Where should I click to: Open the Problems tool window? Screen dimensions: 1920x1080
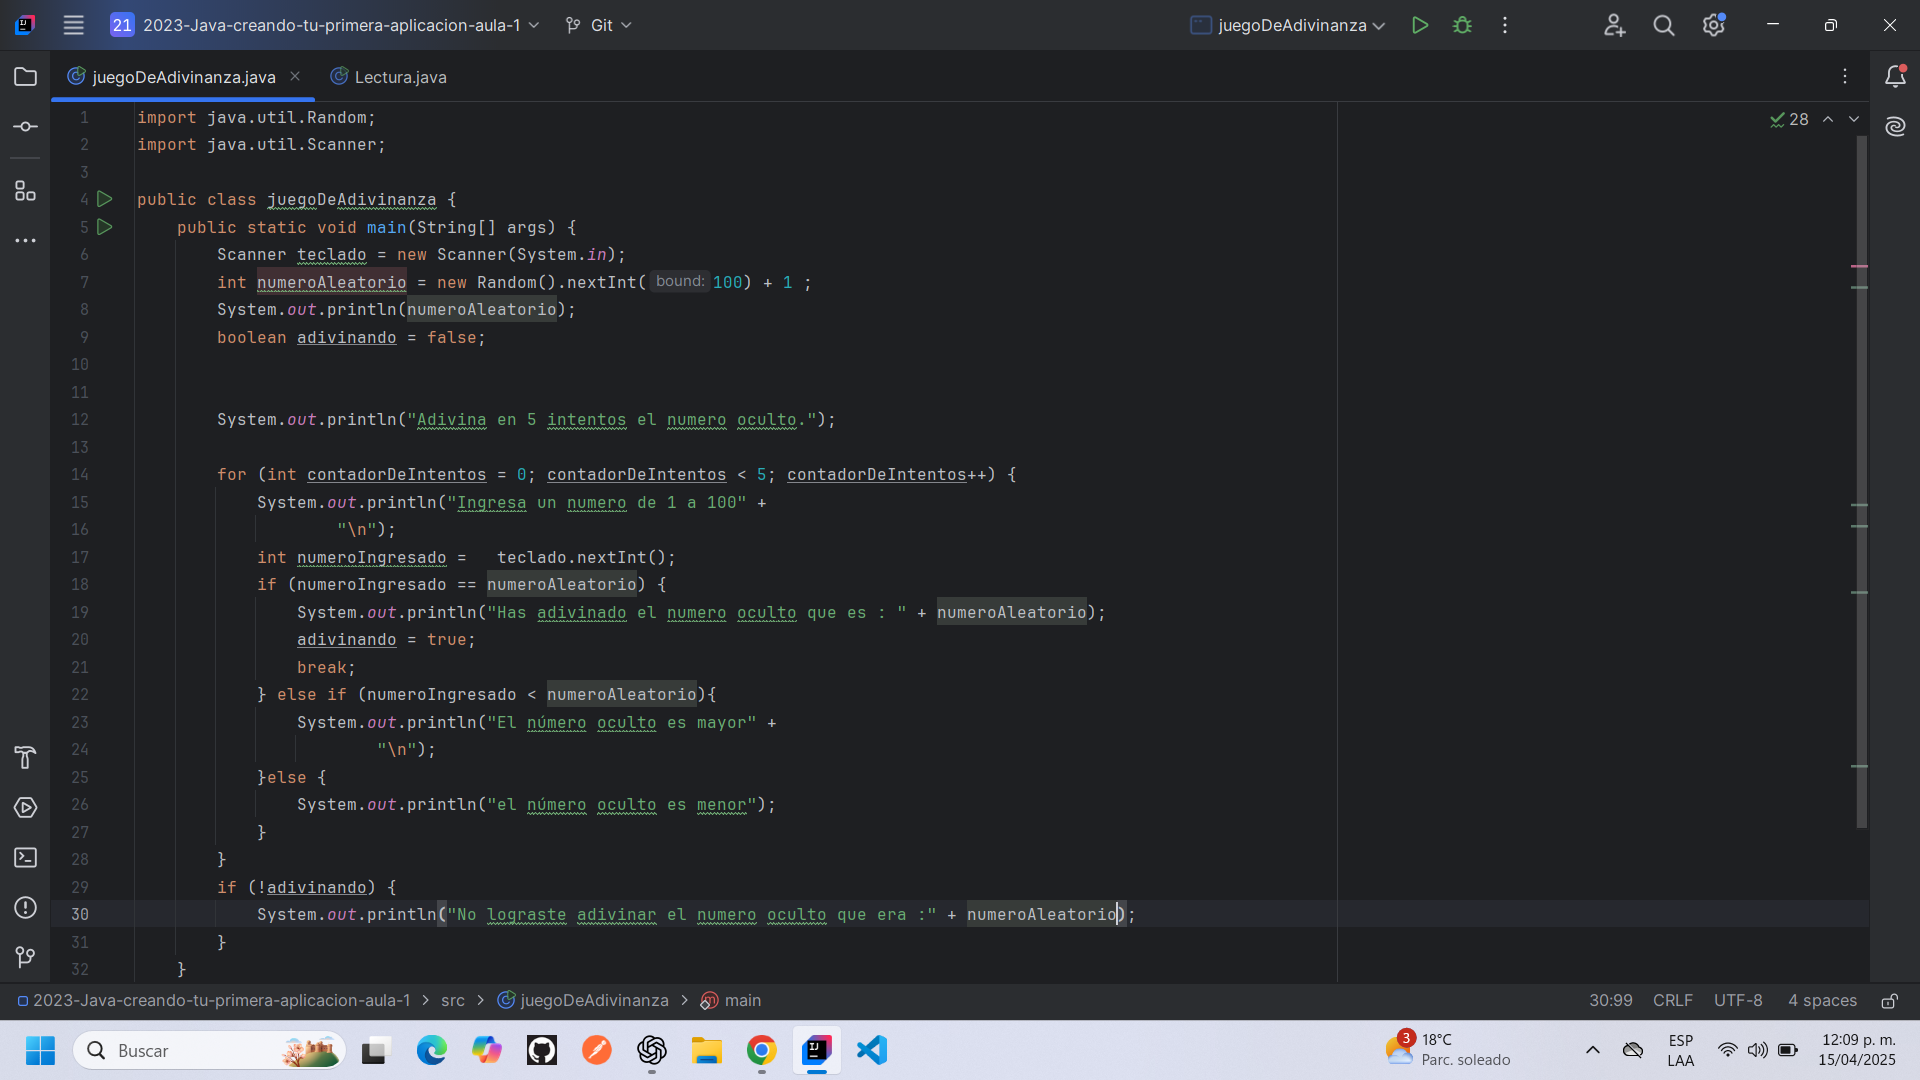pyautogui.click(x=26, y=908)
